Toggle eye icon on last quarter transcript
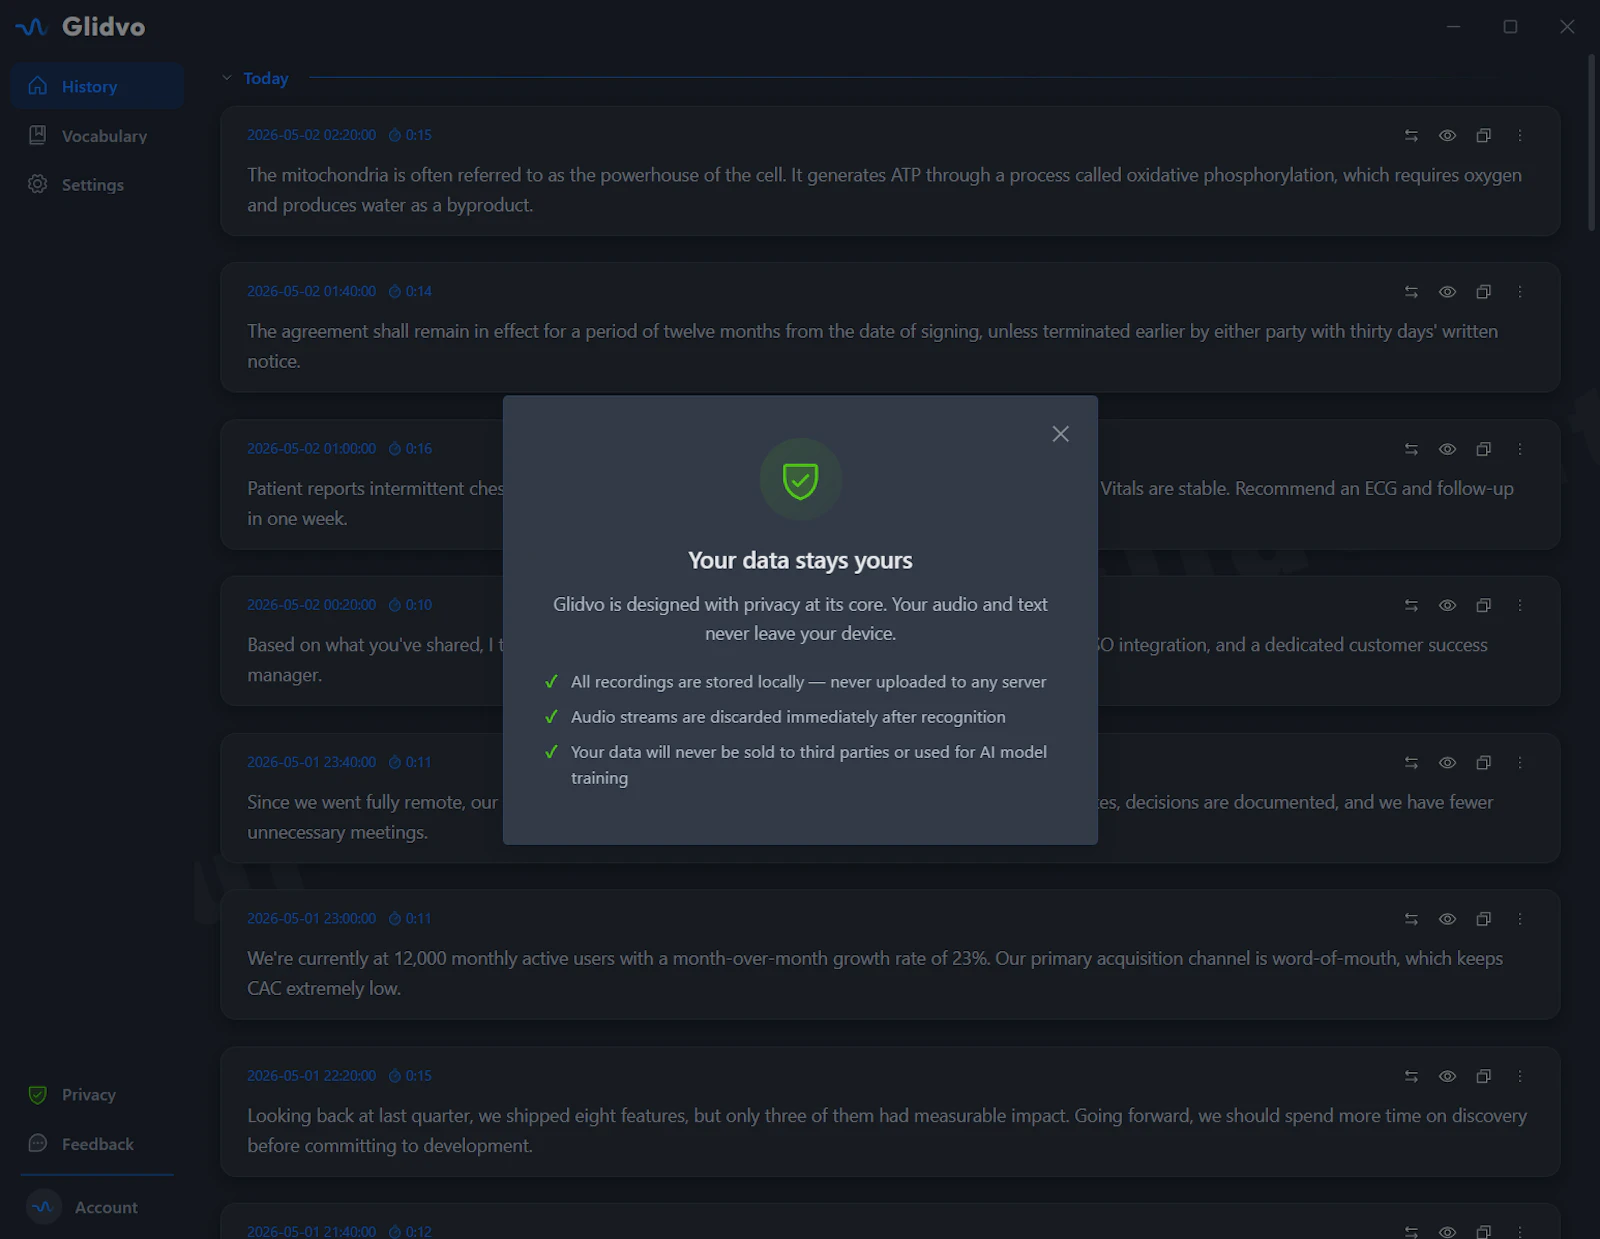 coord(1447,1076)
